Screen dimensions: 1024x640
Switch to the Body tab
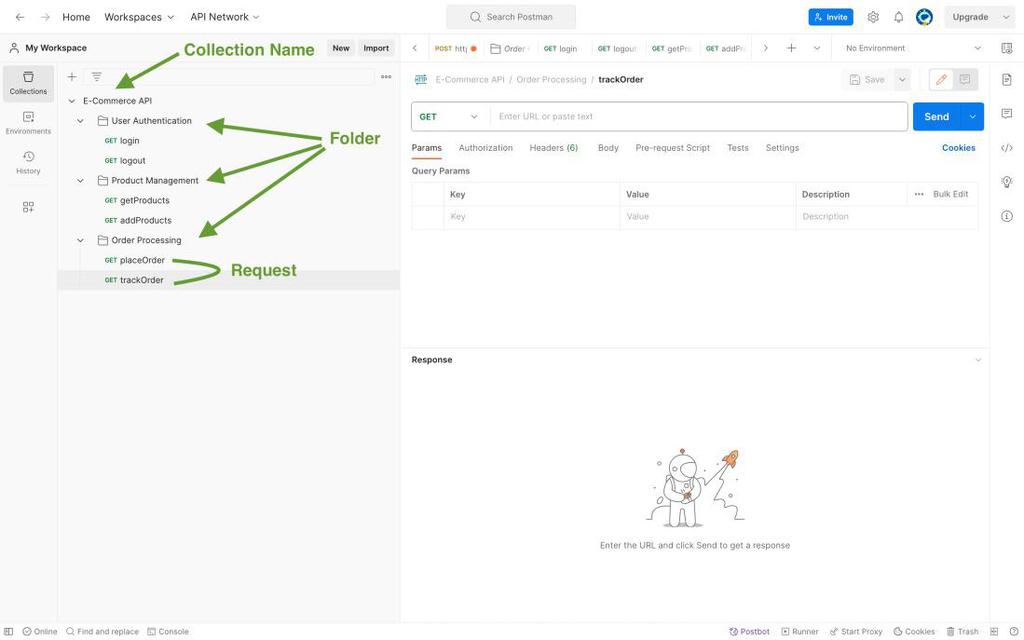608,148
